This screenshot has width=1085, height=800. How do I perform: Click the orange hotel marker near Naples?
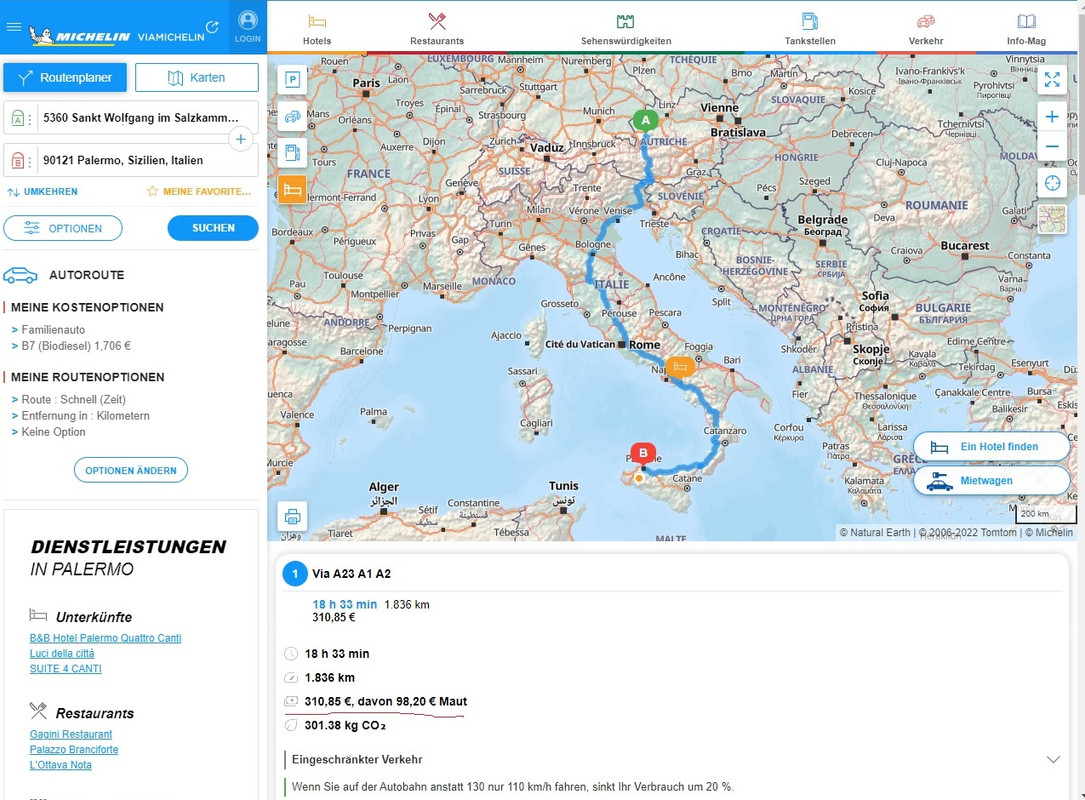(680, 367)
